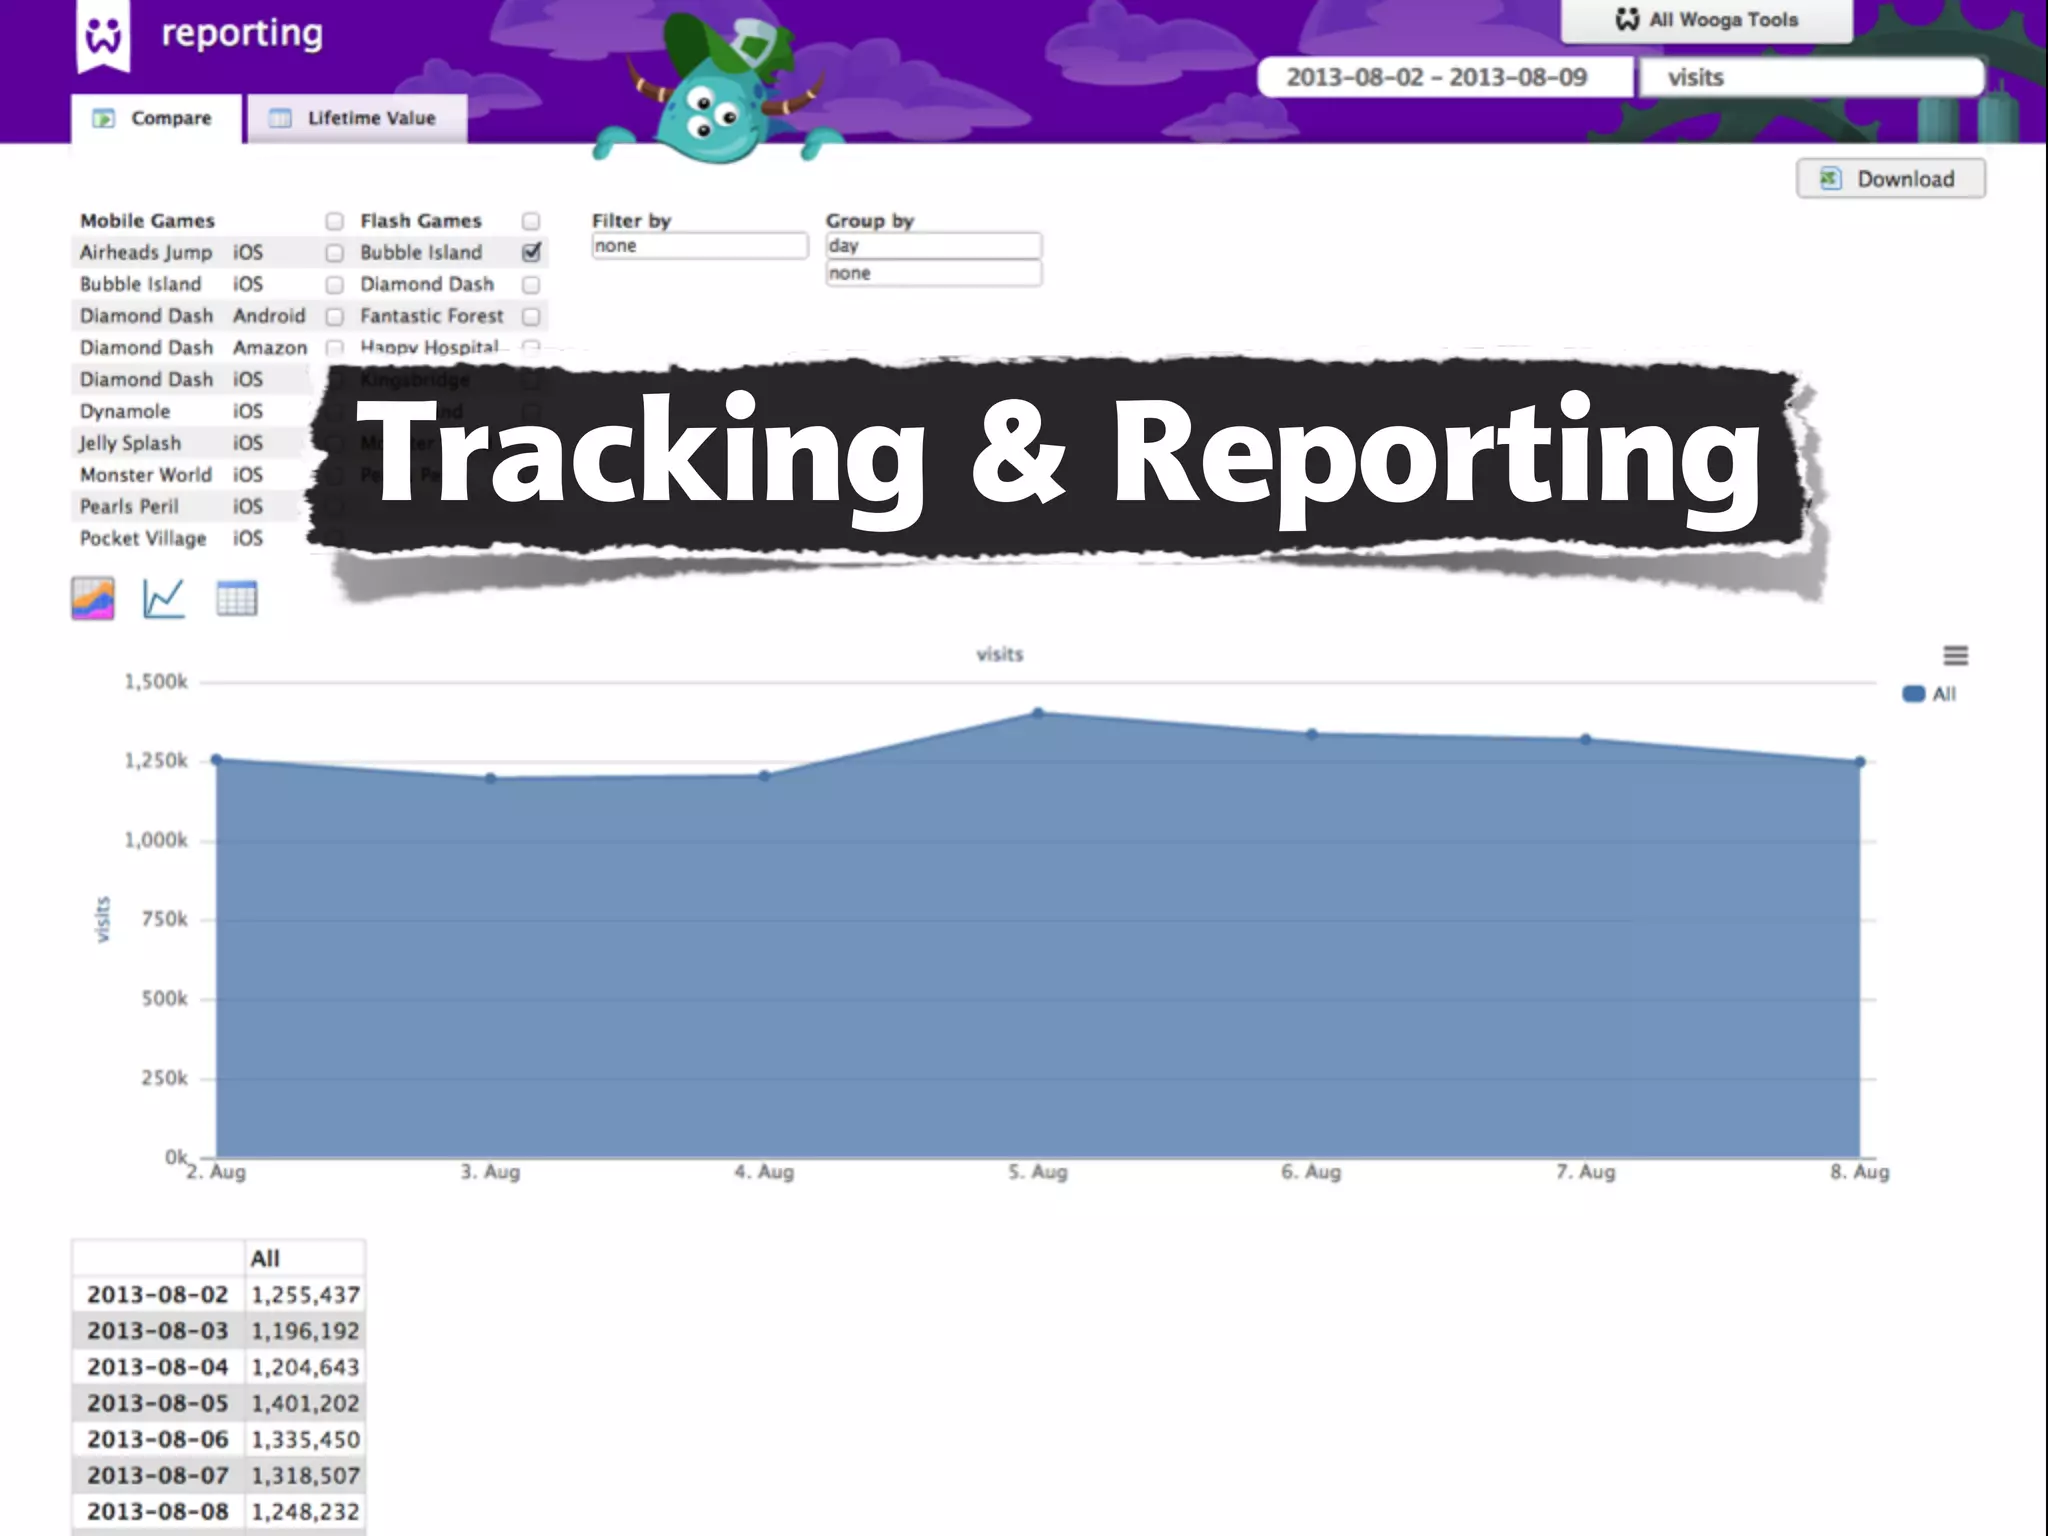Open the second Group by none dropdown

click(933, 274)
